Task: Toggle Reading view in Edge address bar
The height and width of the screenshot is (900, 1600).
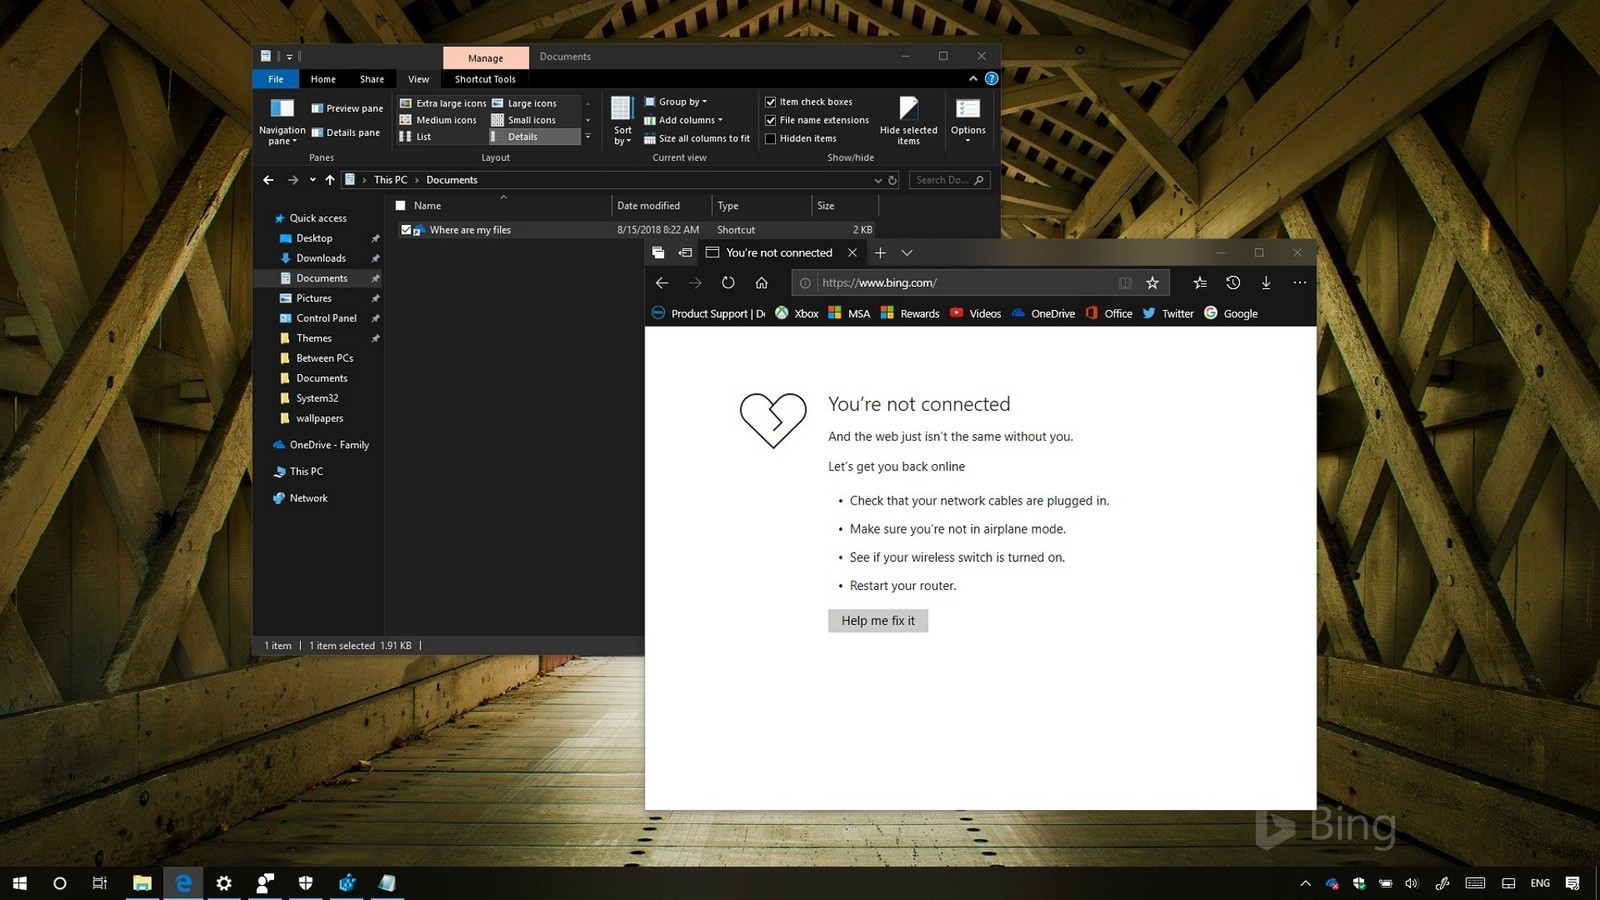Action: click(1125, 283)
